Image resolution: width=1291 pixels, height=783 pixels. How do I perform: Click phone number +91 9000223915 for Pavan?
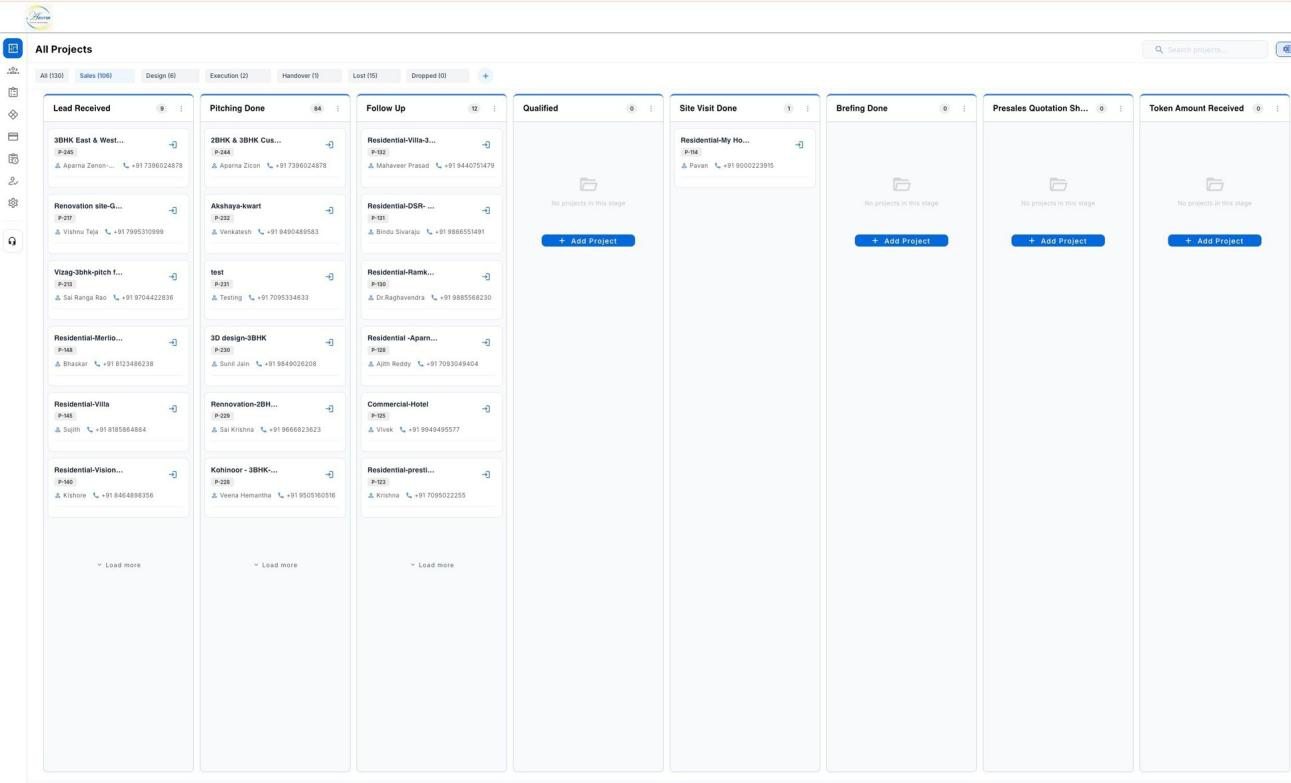pyautogui.click(x=749, y=165)
